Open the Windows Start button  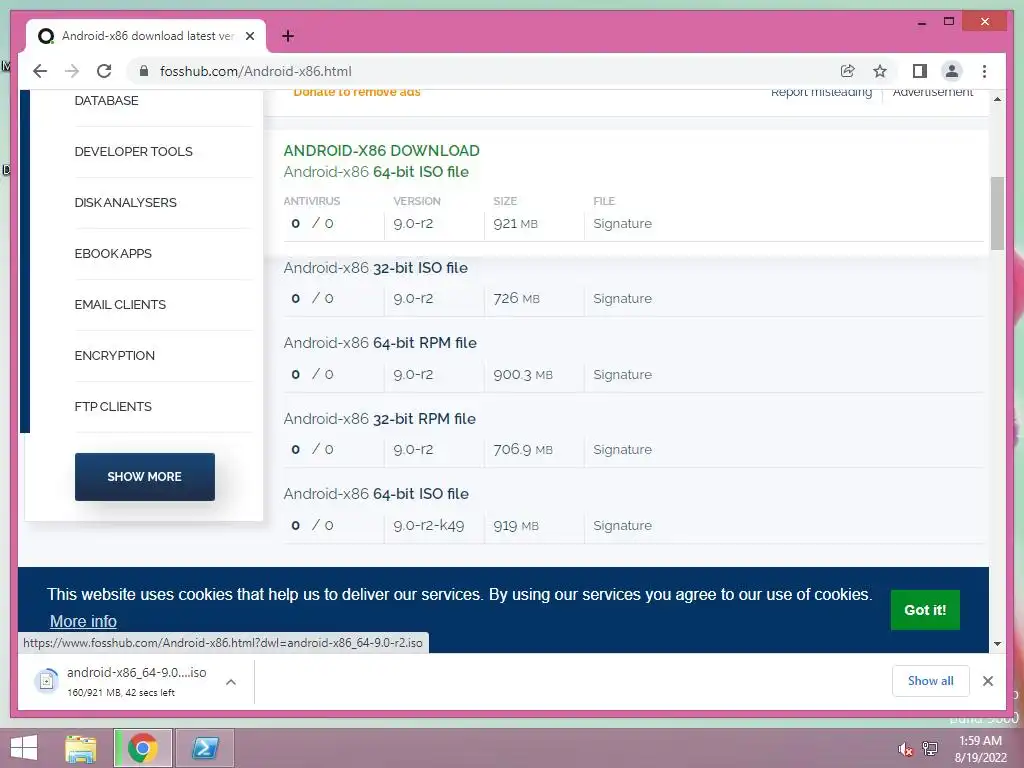tap(24, 748)
